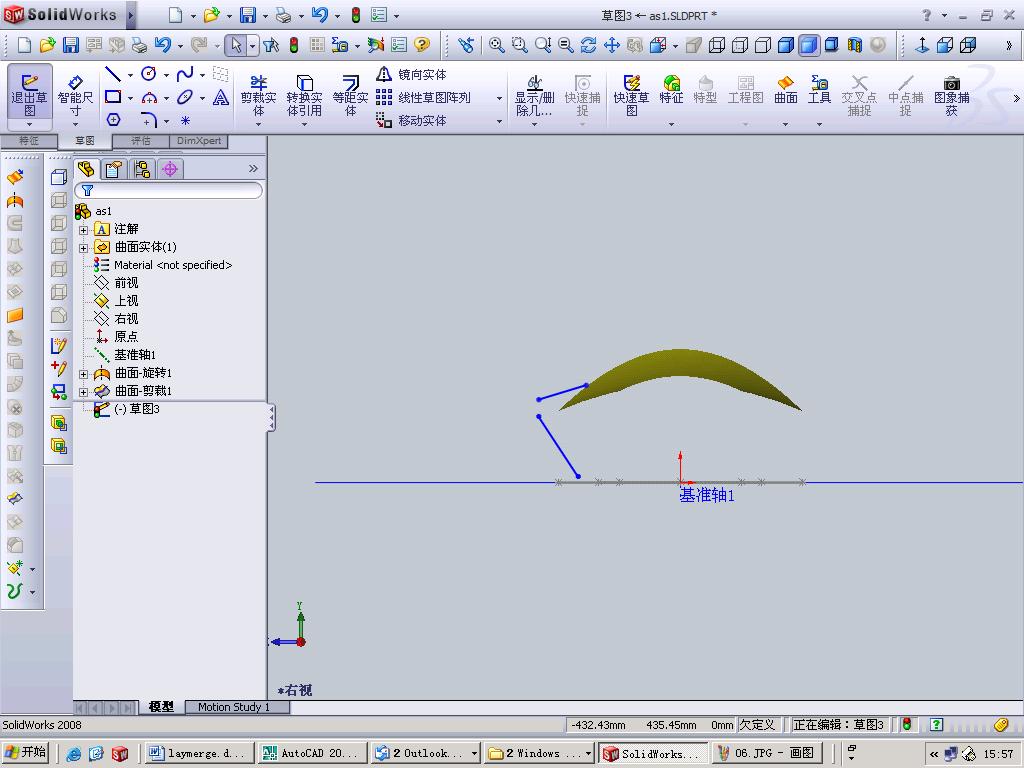Open the ConfigurationManager panel tab

142,170
